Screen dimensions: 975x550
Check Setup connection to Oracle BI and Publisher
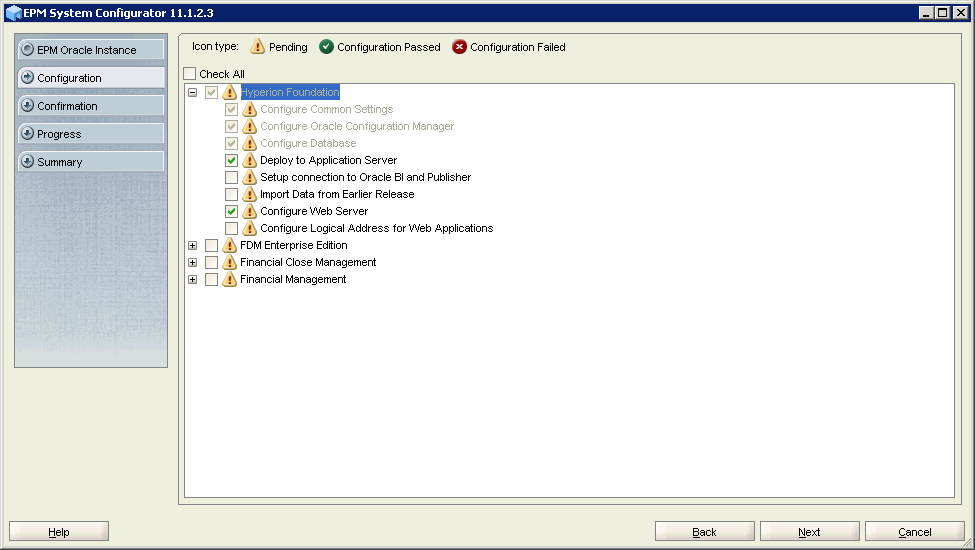(231, 177)
